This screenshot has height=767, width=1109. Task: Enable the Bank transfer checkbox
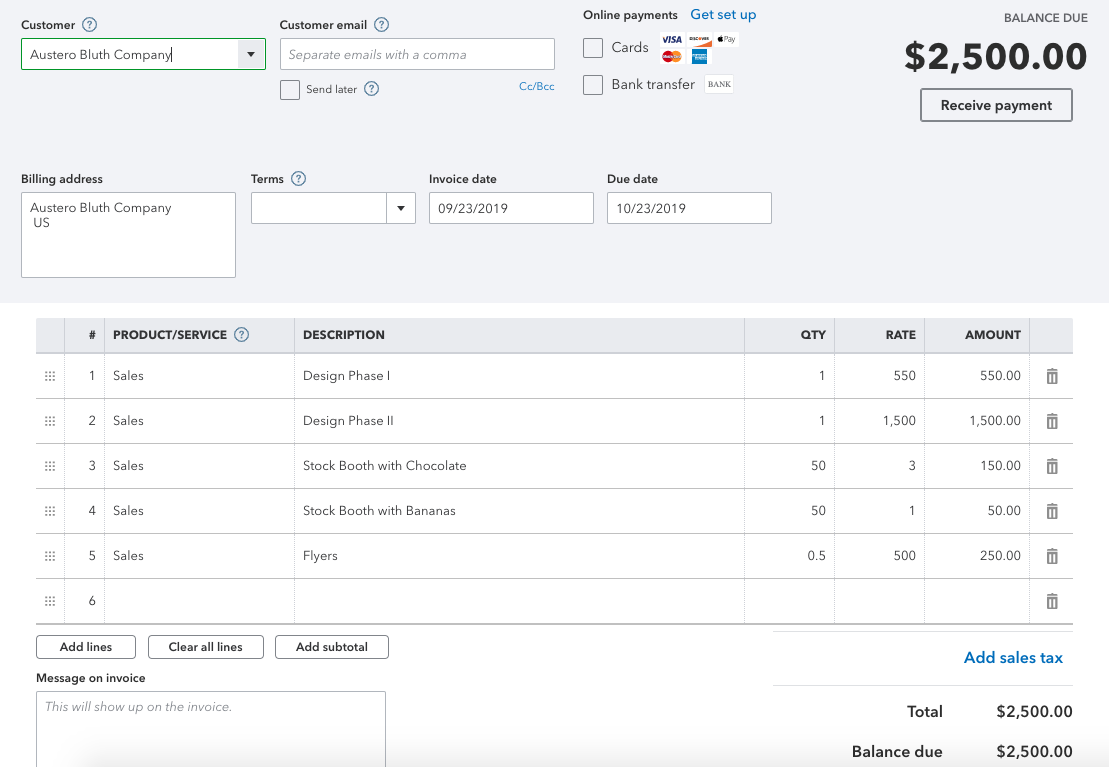pyautogui.click(x=593, y=85)
